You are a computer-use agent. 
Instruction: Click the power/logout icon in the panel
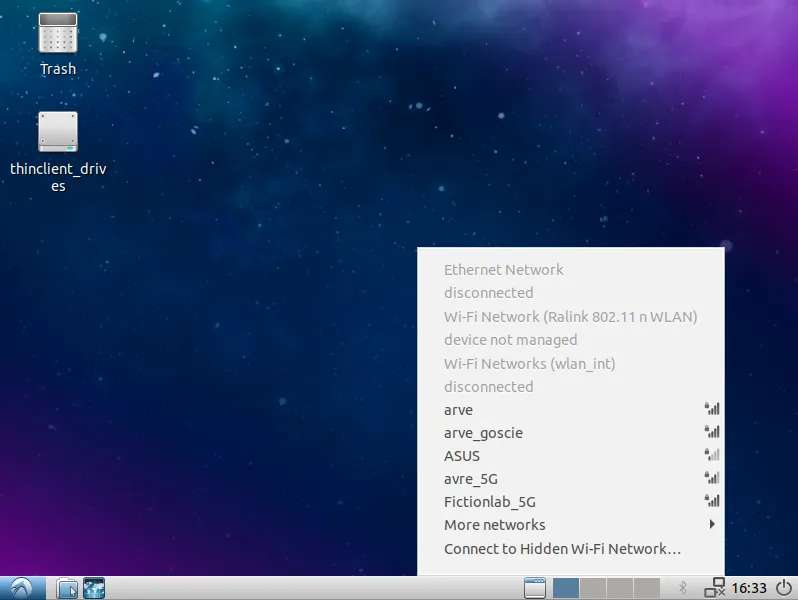pos(783,588)
